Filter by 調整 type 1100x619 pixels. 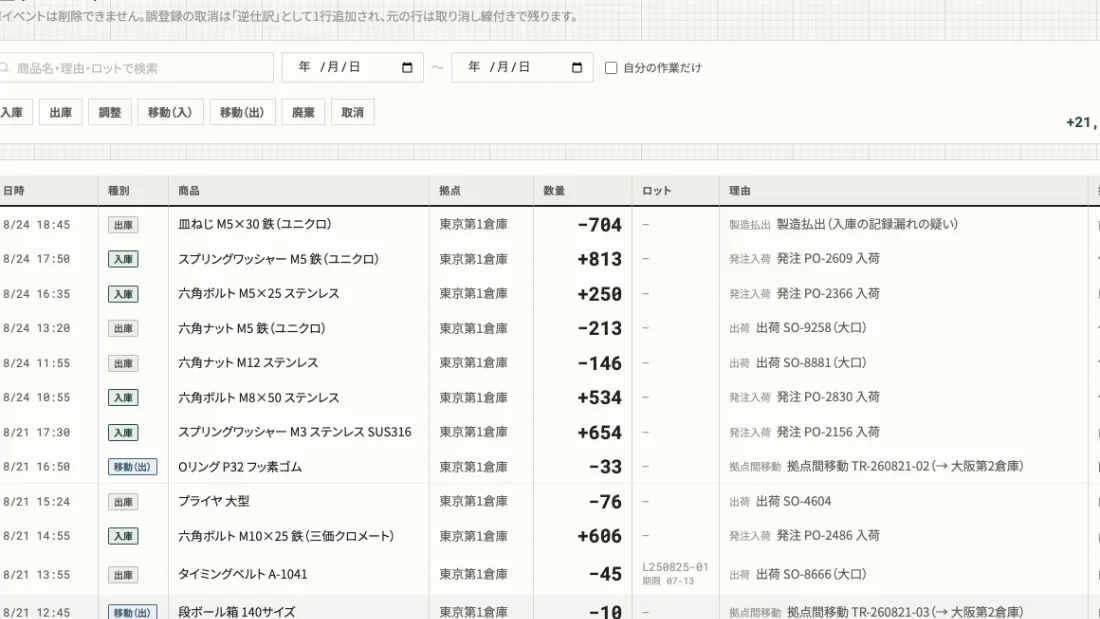point(110,112)
